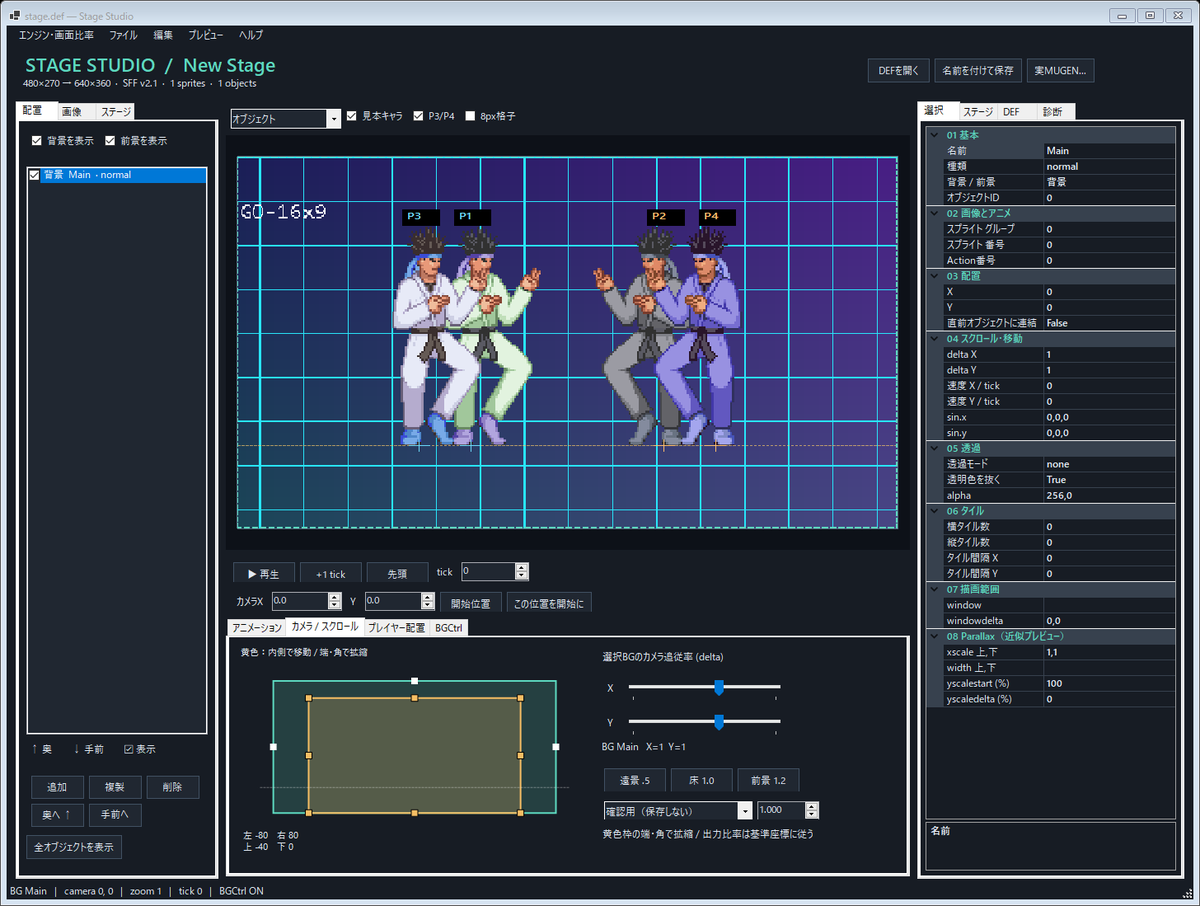This screenshot has width=1200, height=906.
Task: Uncheck the 背景 Main list item checkbox
Action: click(35, 175)
